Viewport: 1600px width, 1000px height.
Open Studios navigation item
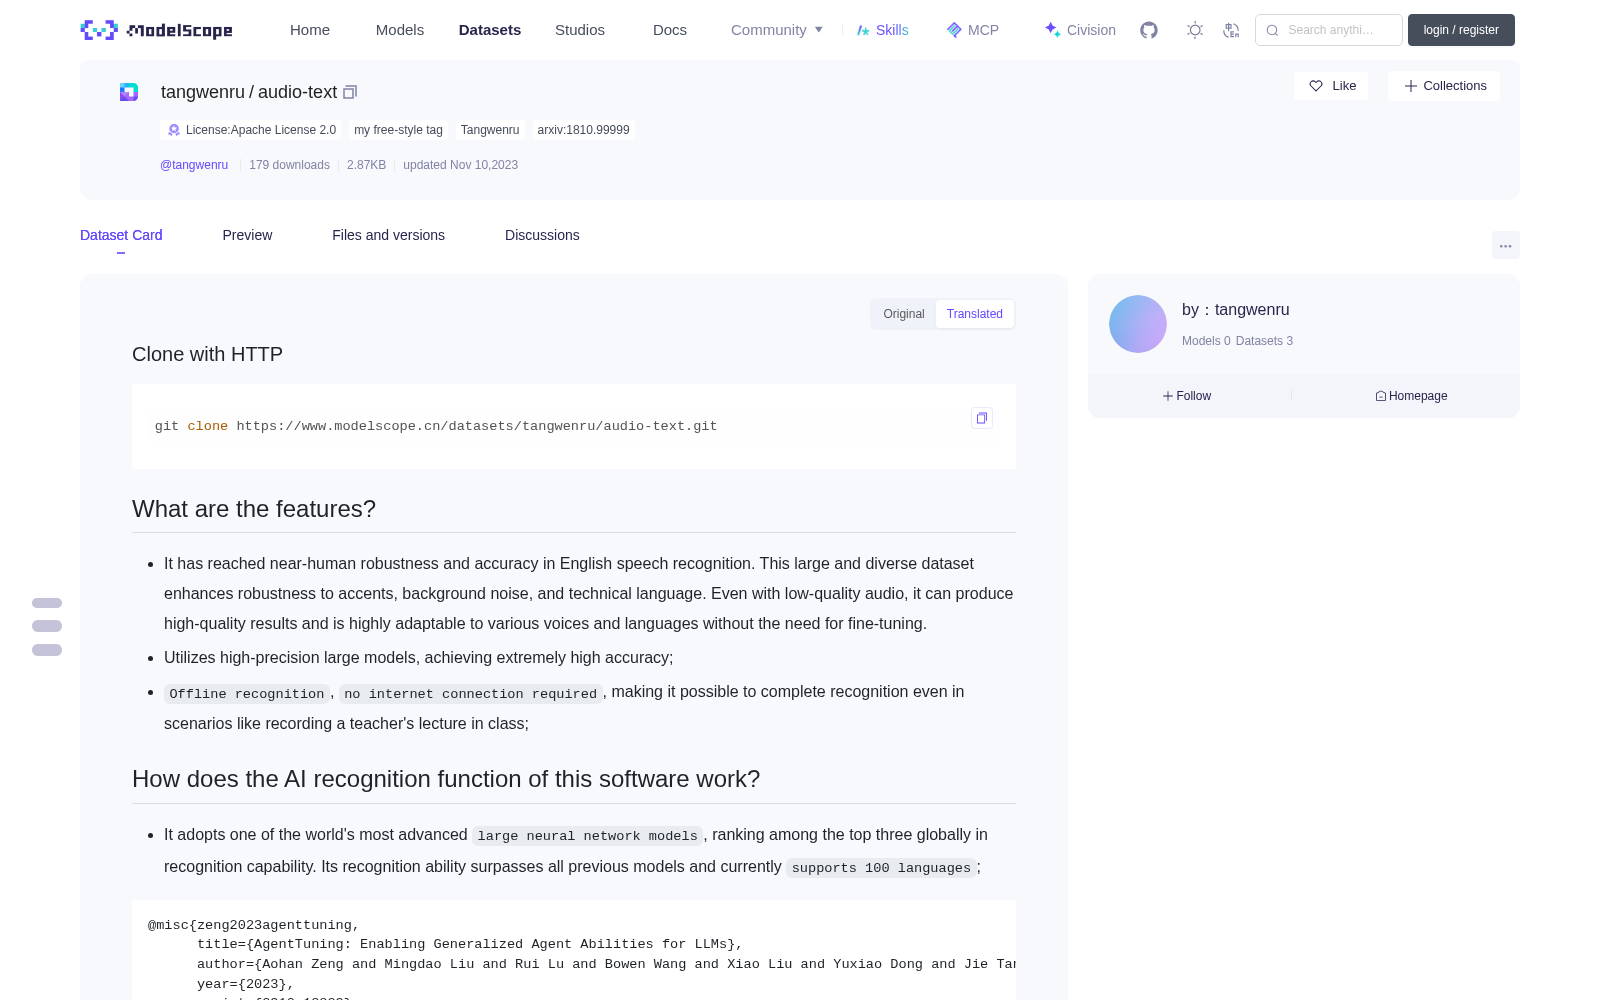tap(580, 30)
